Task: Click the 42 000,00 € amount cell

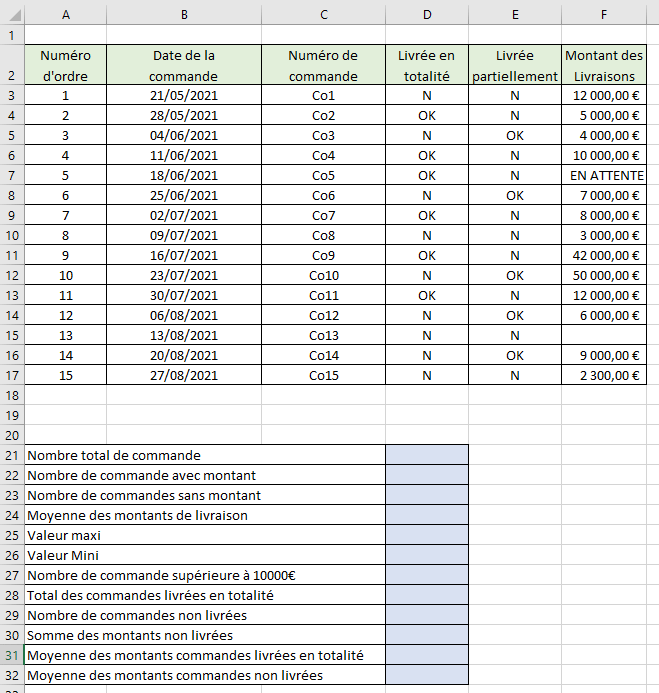Action: coord(603,255)
